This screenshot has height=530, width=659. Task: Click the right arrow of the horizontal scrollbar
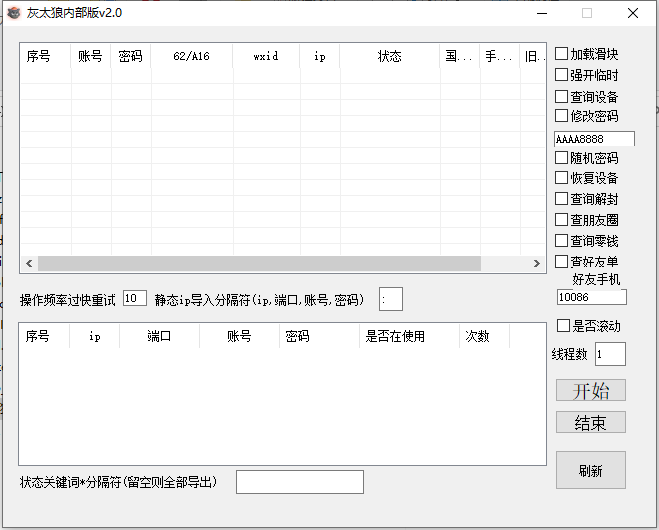(539, 263)
